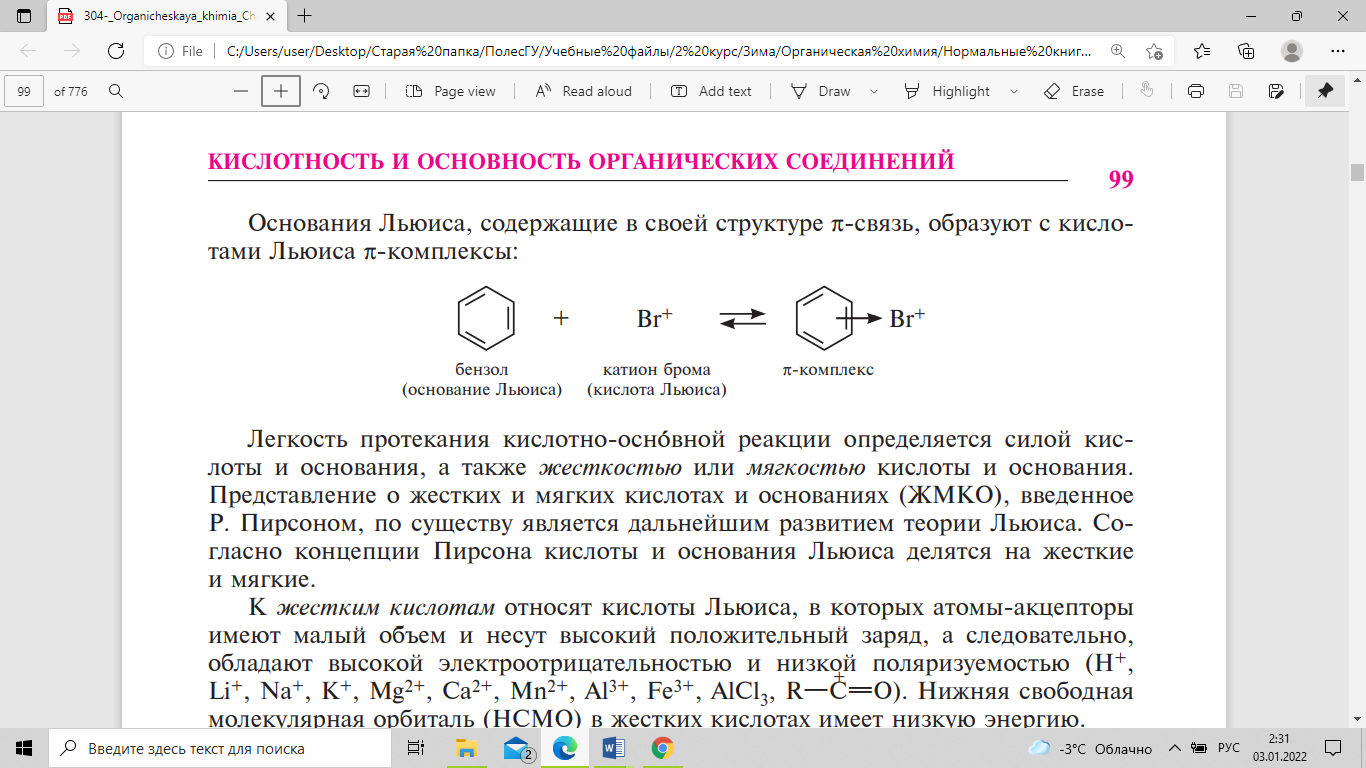Open the weather widget -3°C Облачно
Image resolution: width=1366 pixels, height=768 pixels.
[1090, 748]
